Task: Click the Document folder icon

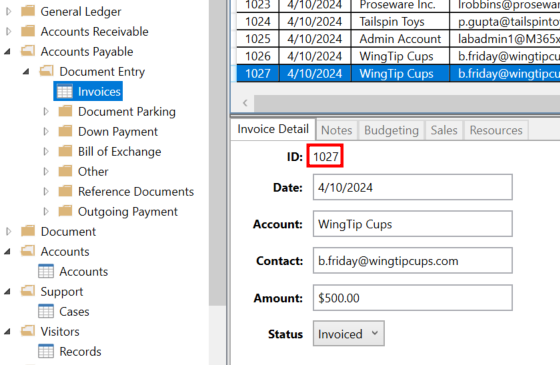Action: tap(28, 231)
